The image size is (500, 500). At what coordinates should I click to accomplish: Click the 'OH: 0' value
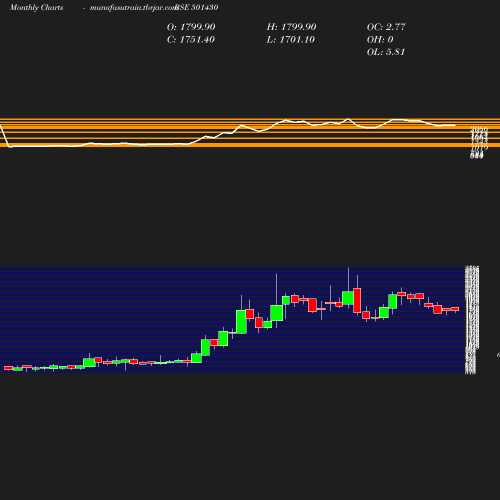[x=380, y=40]
